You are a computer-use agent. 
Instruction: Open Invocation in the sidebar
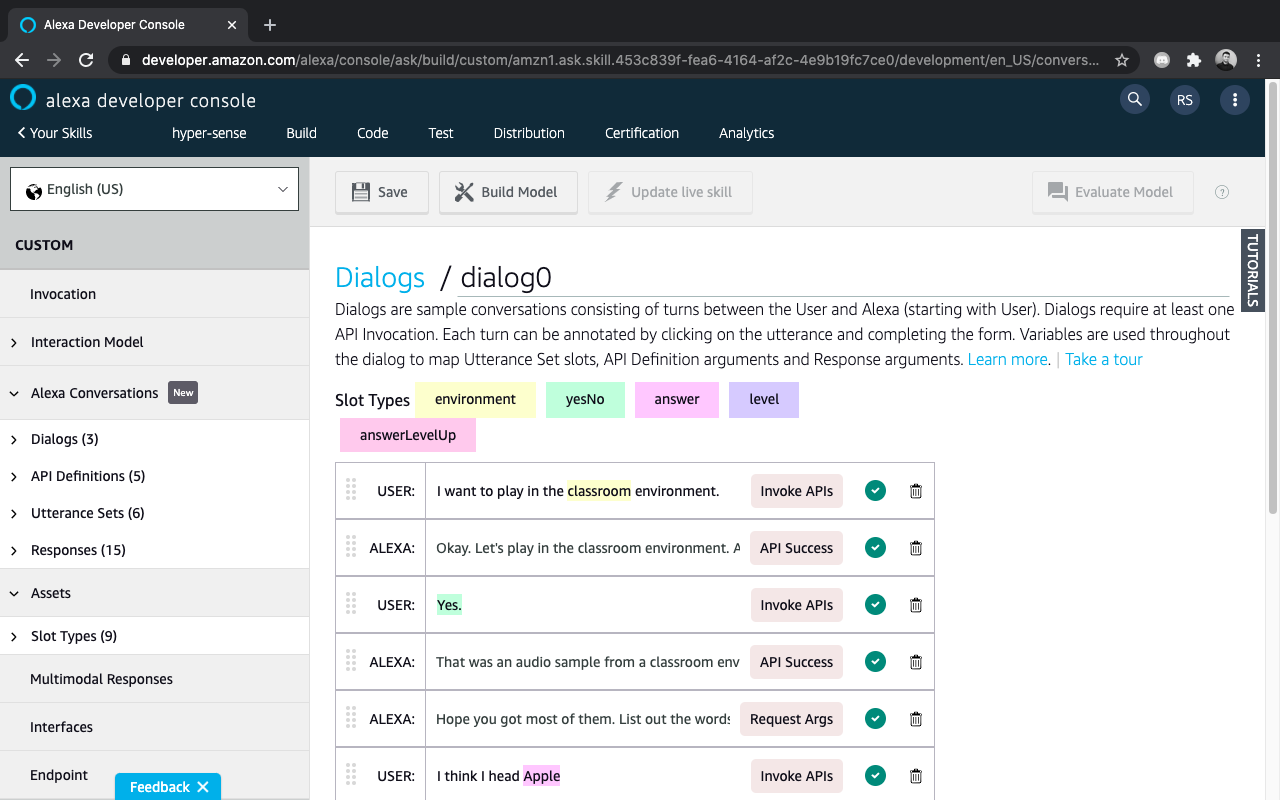(x=63, y=294)
